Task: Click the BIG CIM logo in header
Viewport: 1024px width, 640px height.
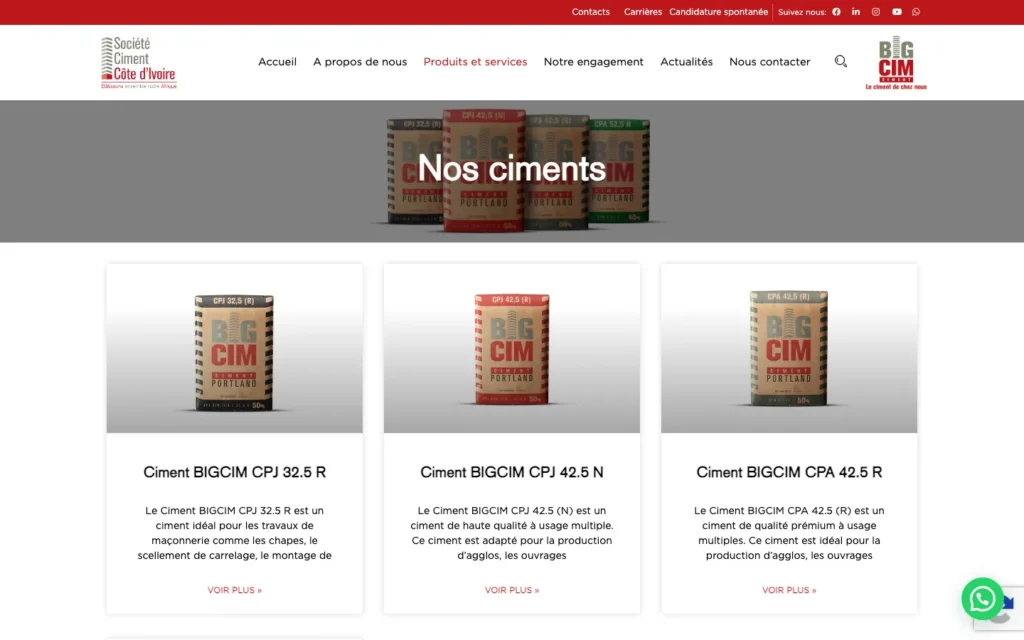Action: pos(896,63)
